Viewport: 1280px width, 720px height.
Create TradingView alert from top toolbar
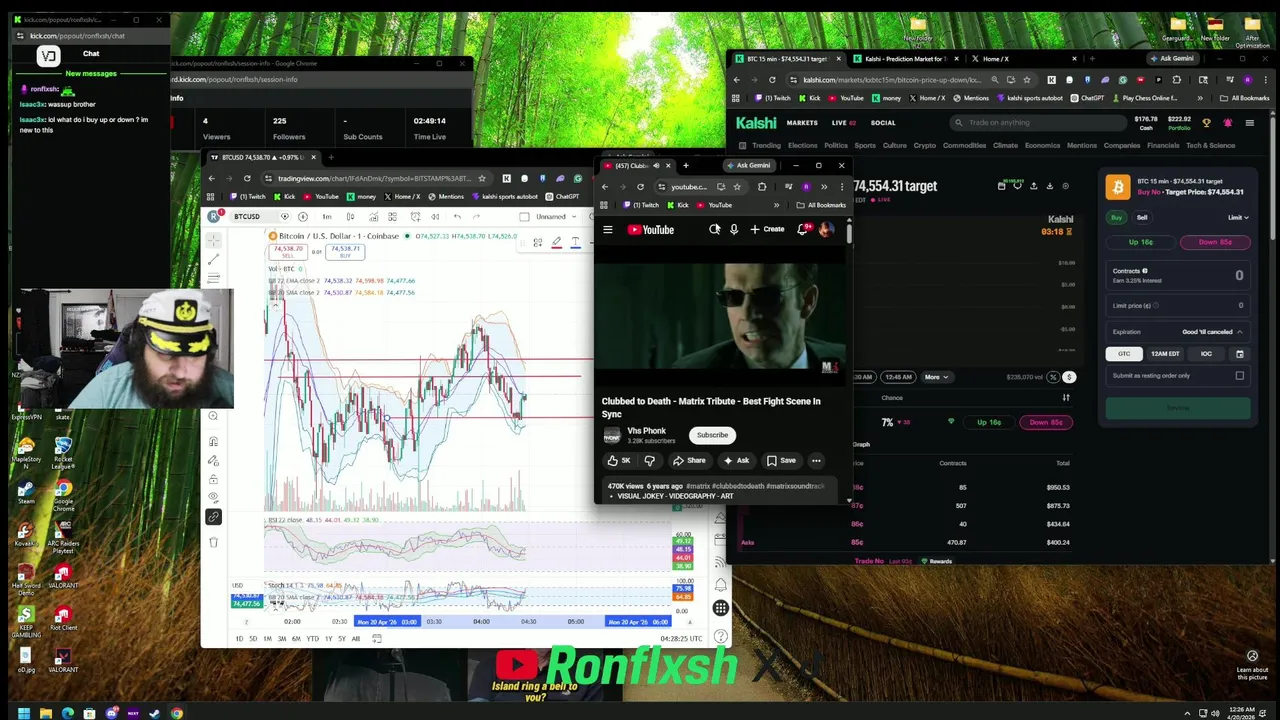(414, 217)
